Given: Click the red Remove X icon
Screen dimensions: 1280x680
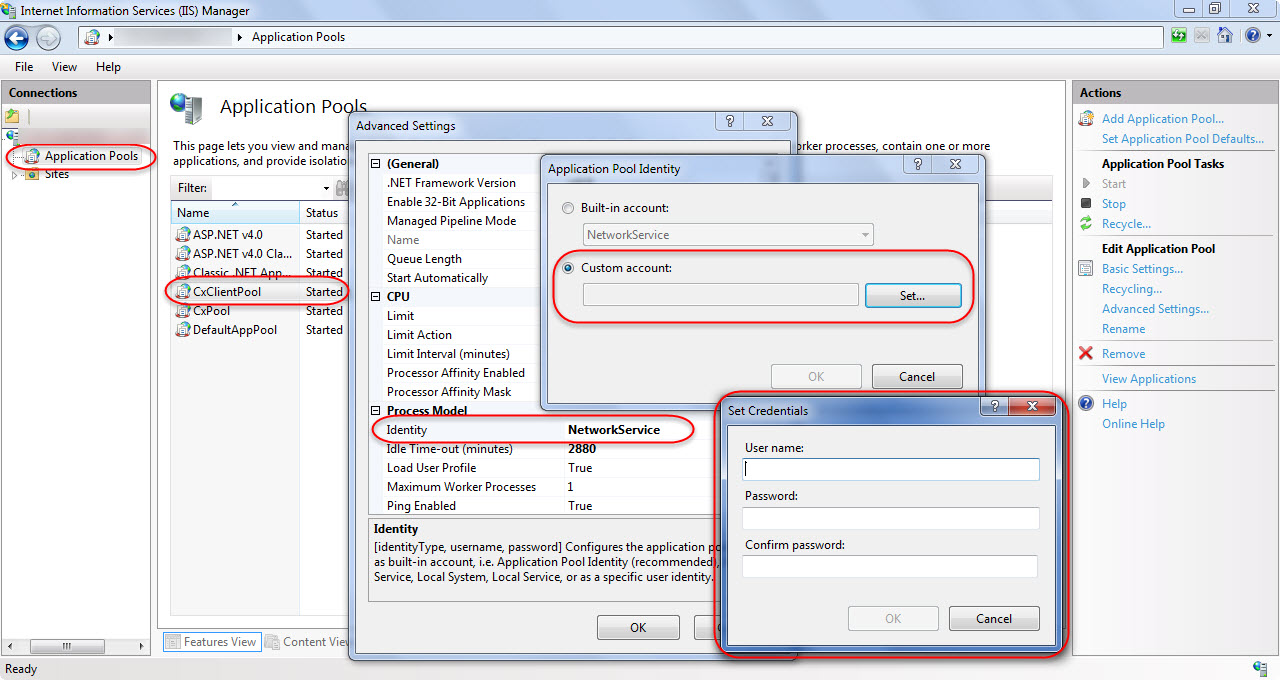Looking at the screenshot, I should pos(1086,354).
